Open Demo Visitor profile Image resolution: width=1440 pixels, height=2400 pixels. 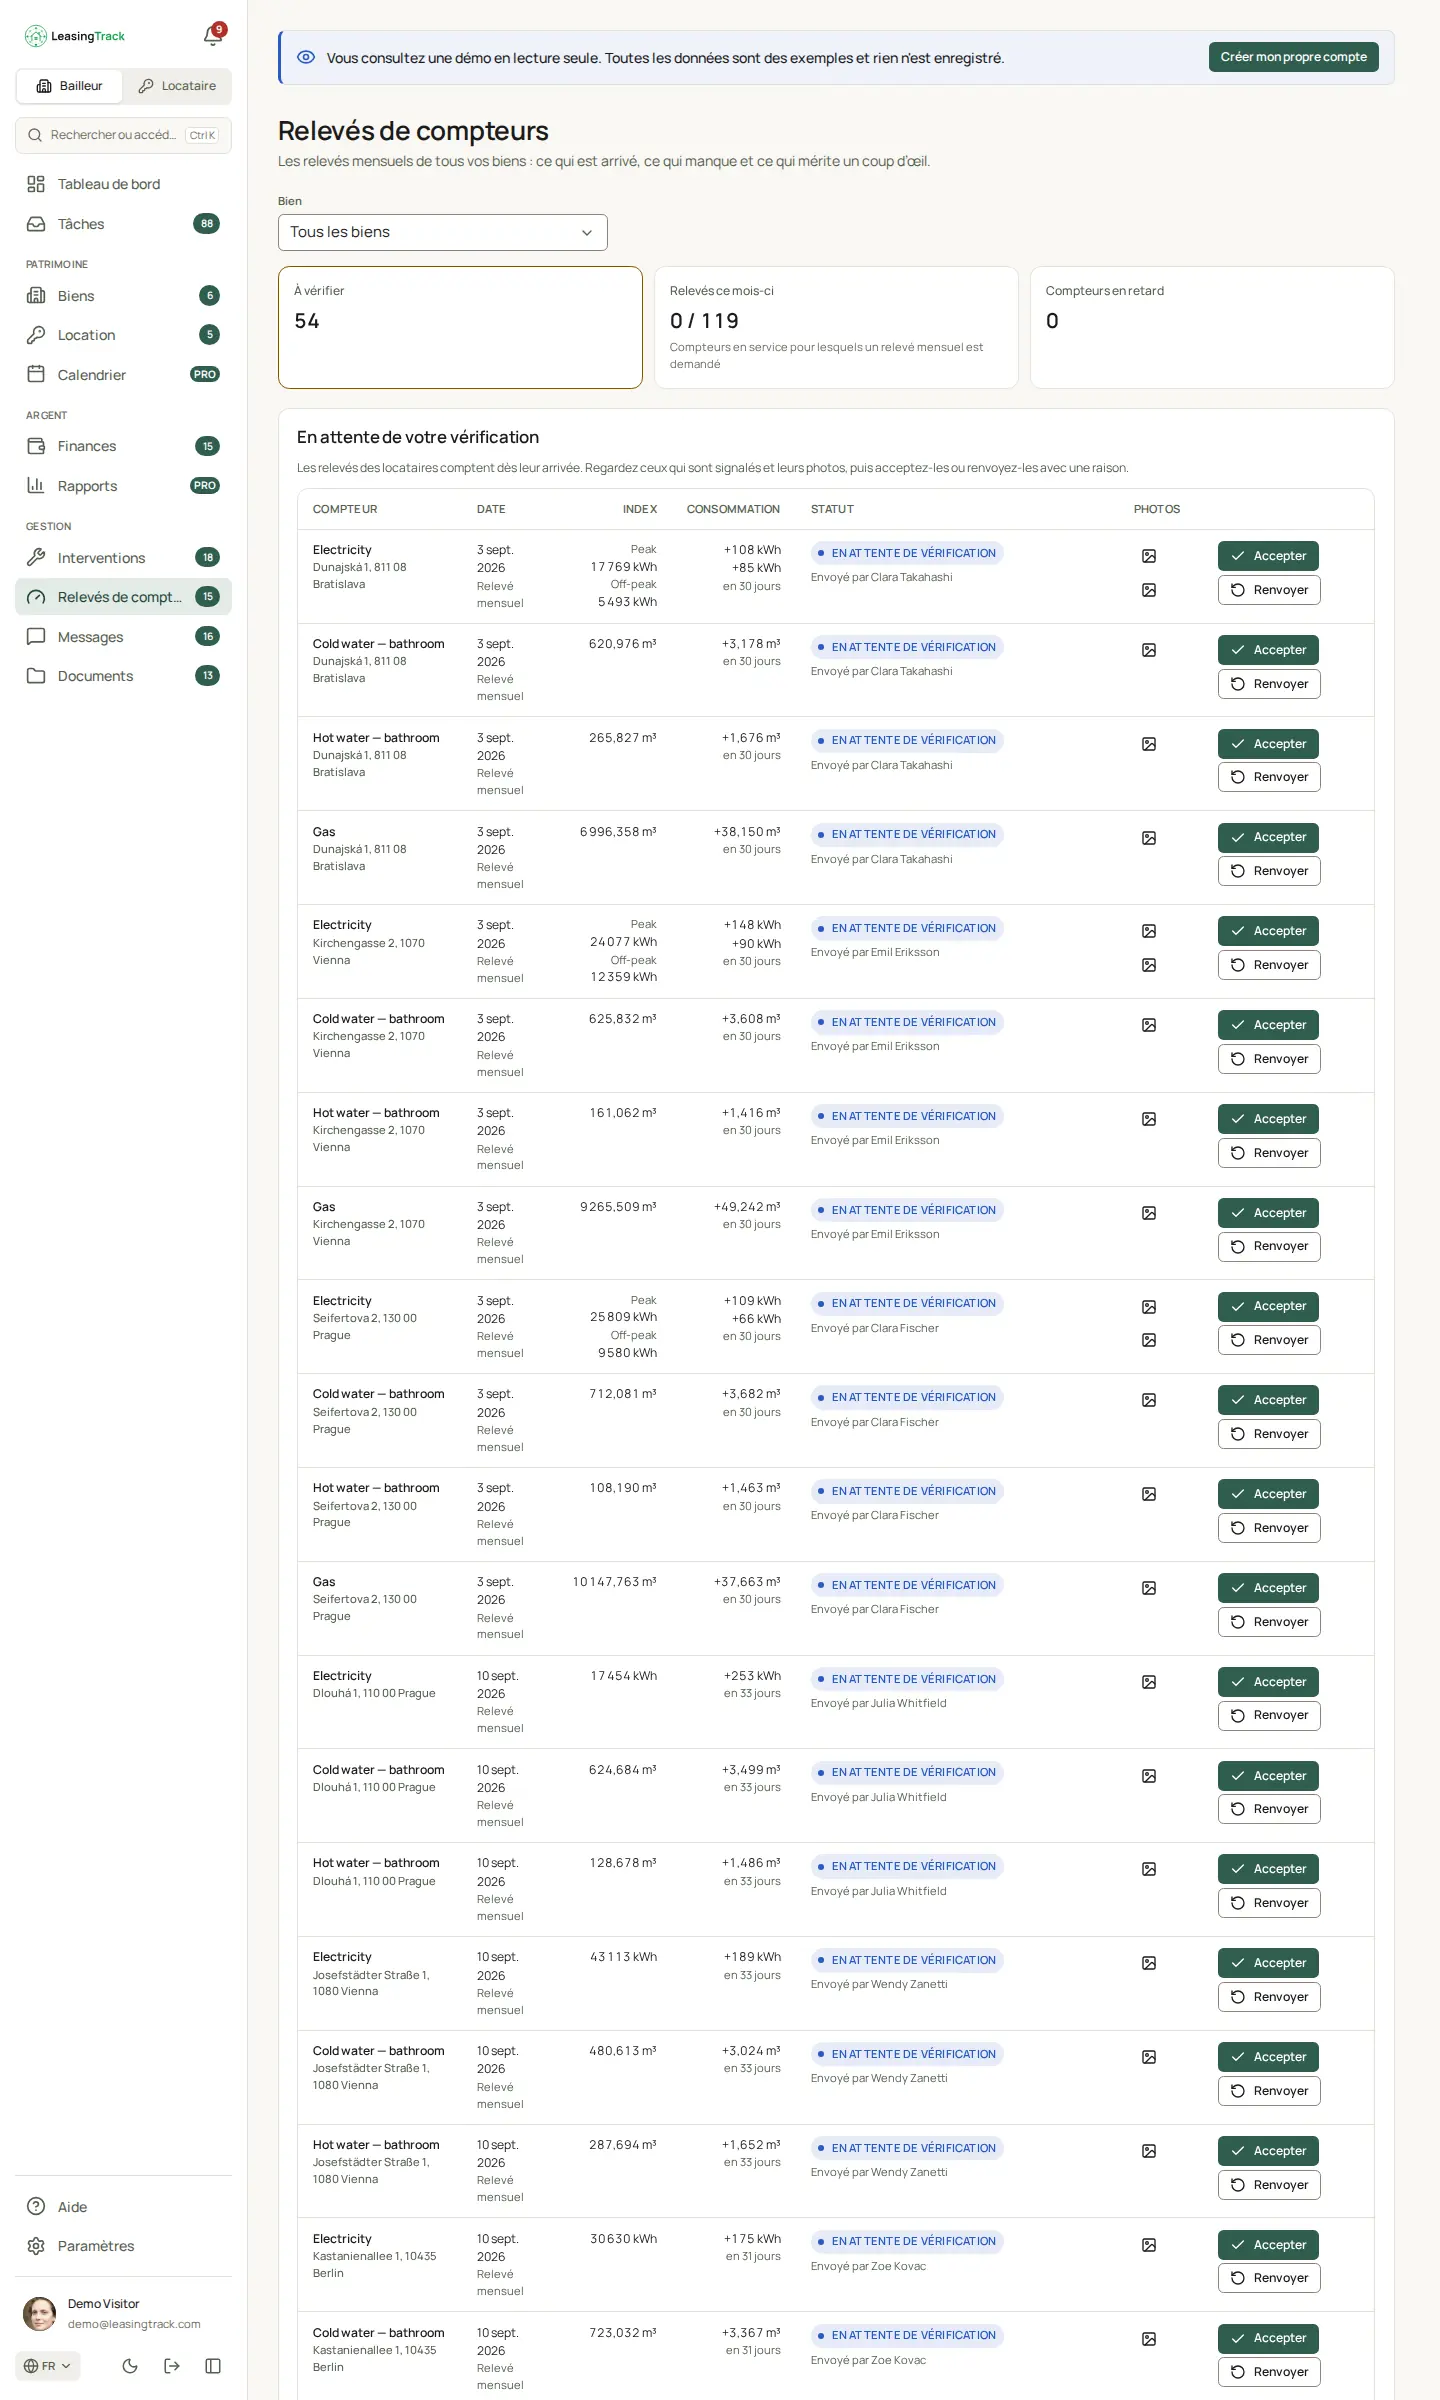tap(123, 2314)
